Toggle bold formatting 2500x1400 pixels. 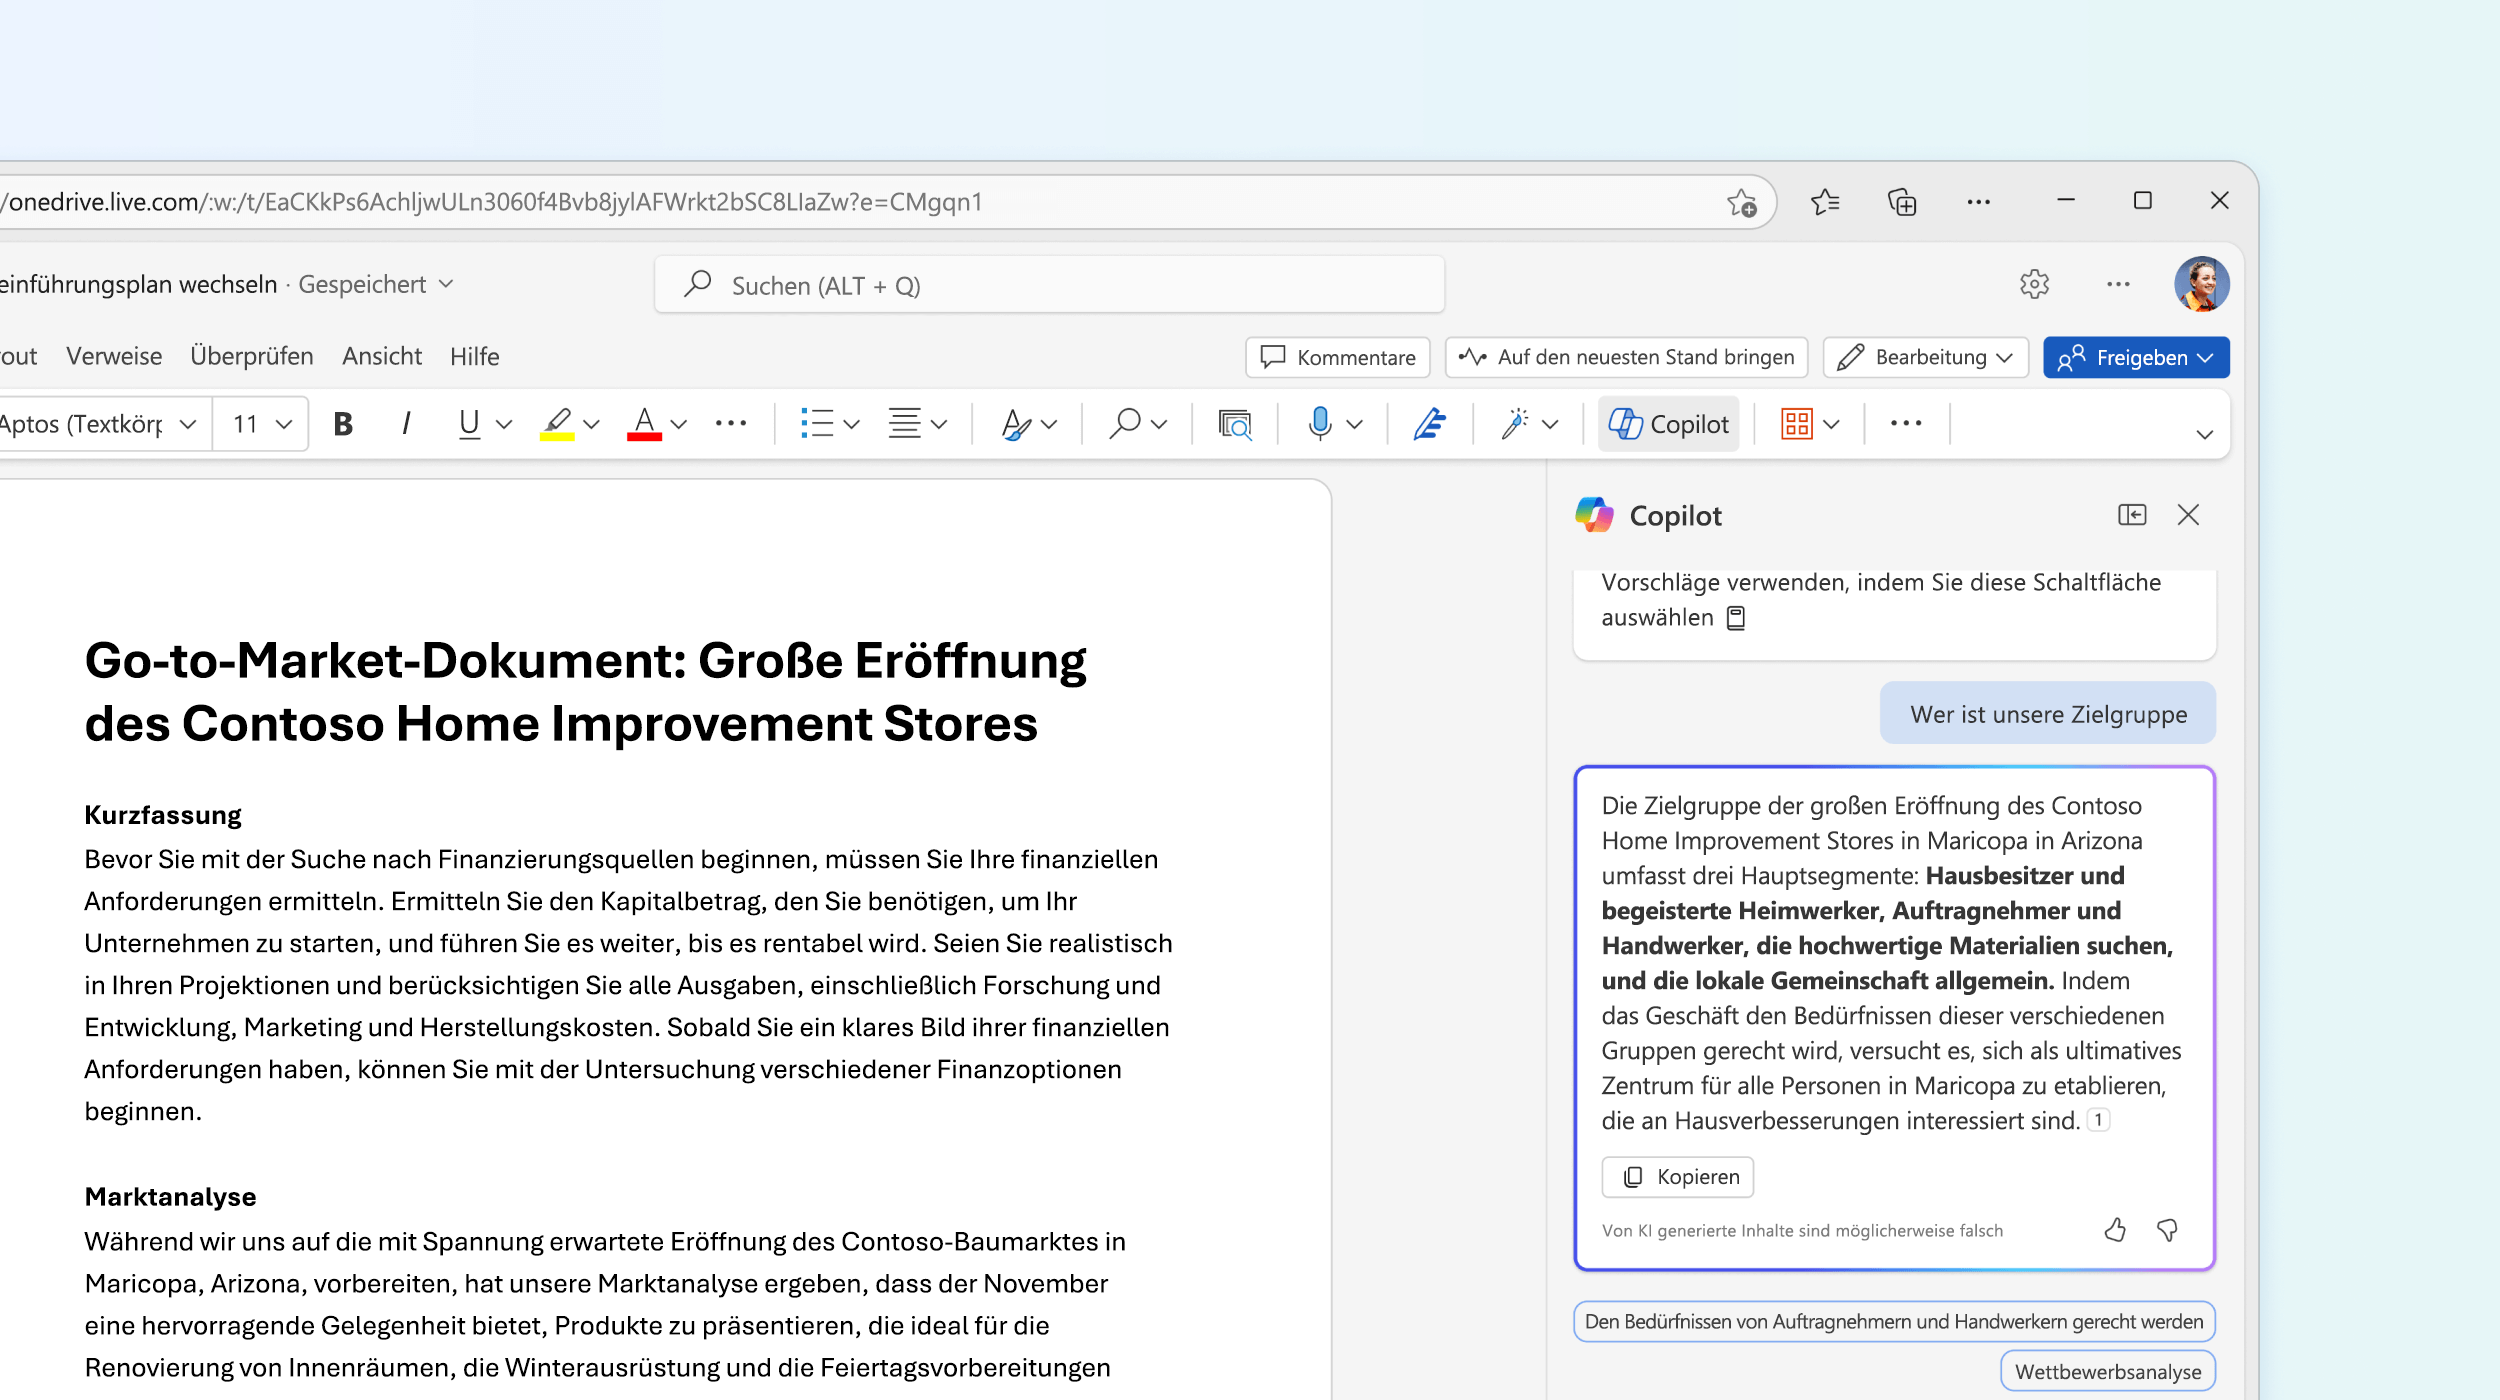(x=343, y=424)
